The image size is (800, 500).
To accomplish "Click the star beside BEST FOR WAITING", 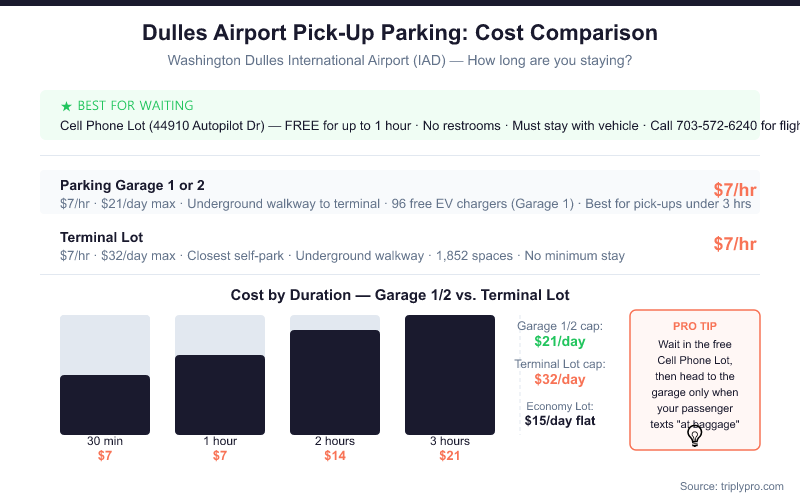I will coord(66,106).
